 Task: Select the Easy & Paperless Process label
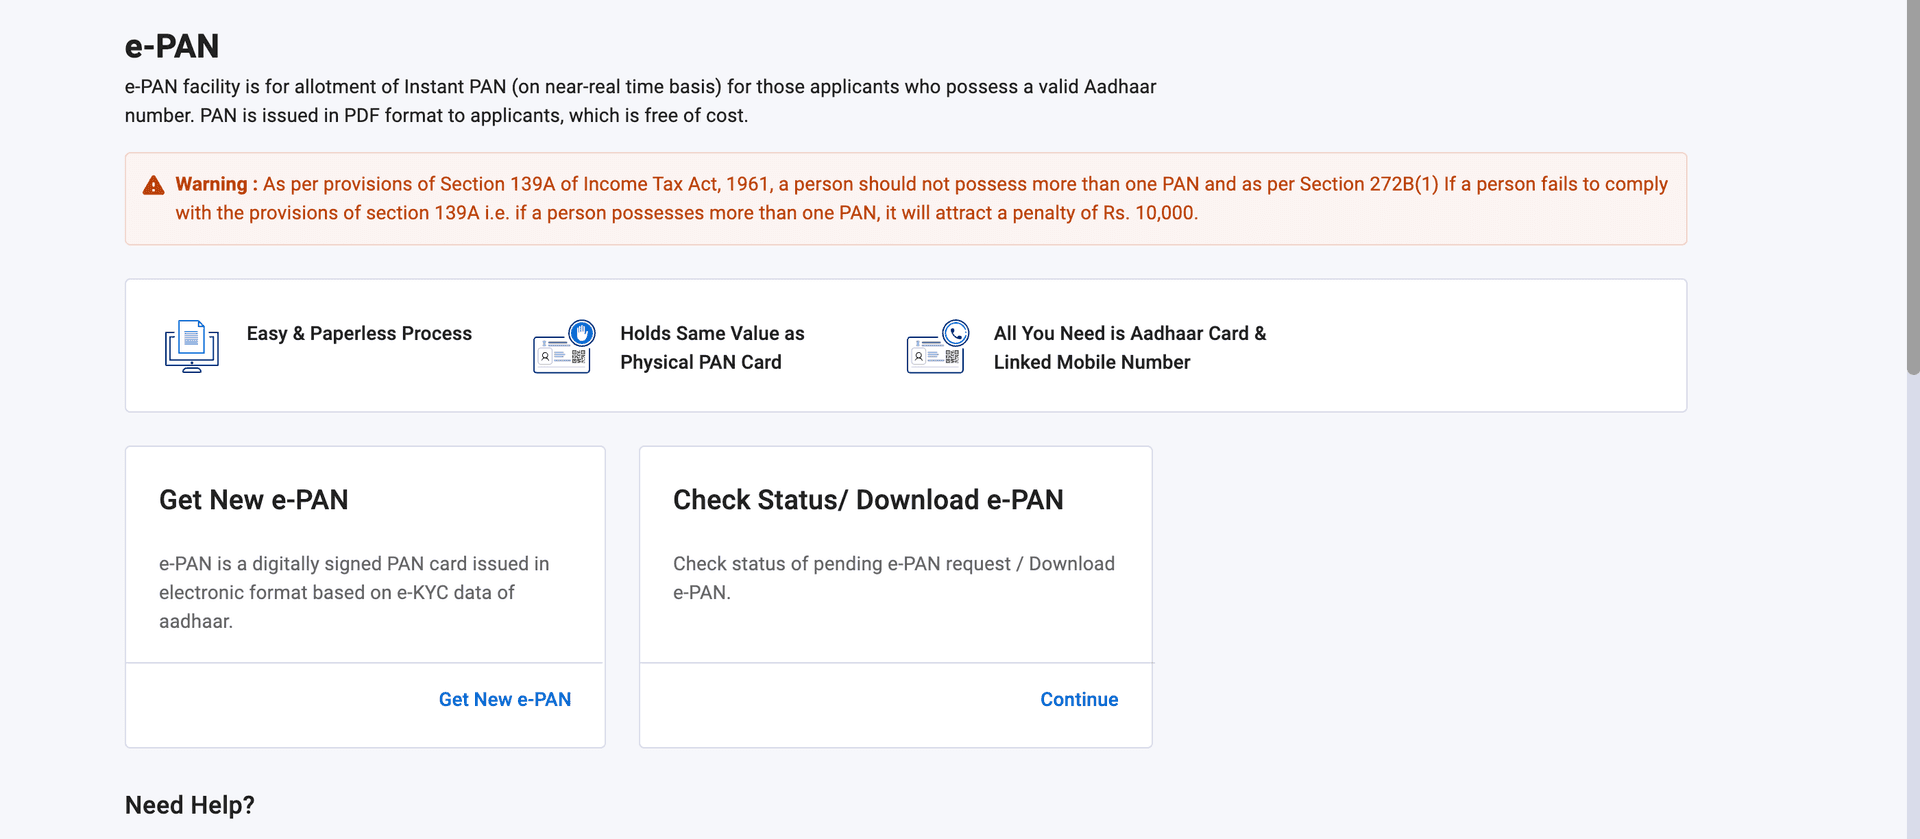click(359, 333)
